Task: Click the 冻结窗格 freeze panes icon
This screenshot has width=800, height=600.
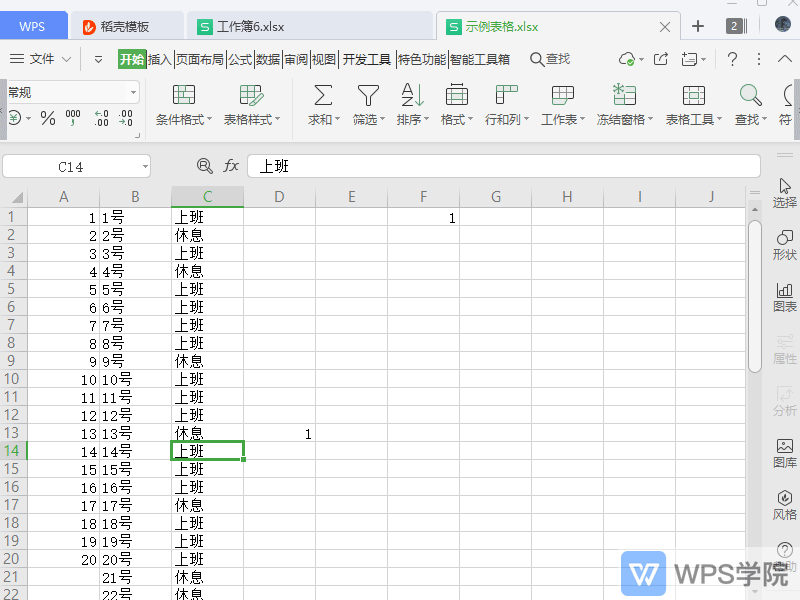Action: point(625,96)
